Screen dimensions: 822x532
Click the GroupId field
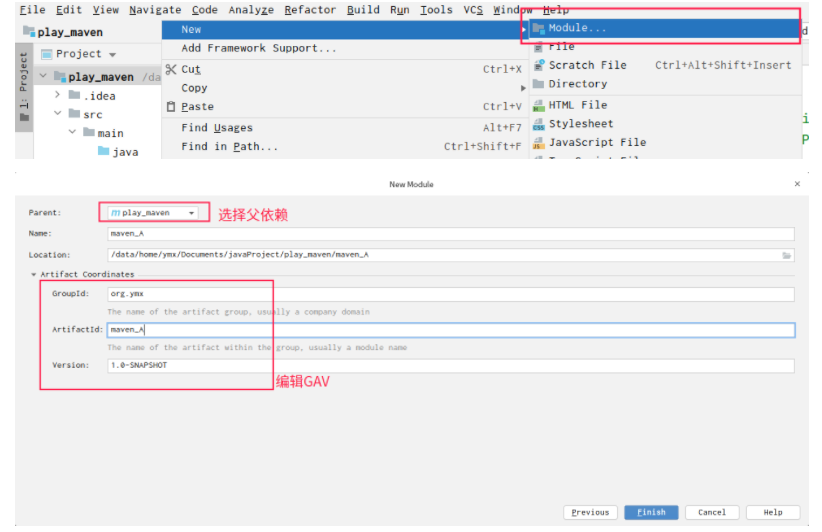point(451,294)
